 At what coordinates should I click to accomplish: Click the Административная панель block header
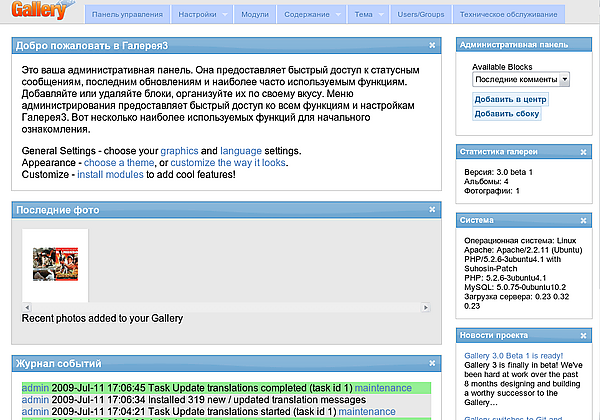524,45
